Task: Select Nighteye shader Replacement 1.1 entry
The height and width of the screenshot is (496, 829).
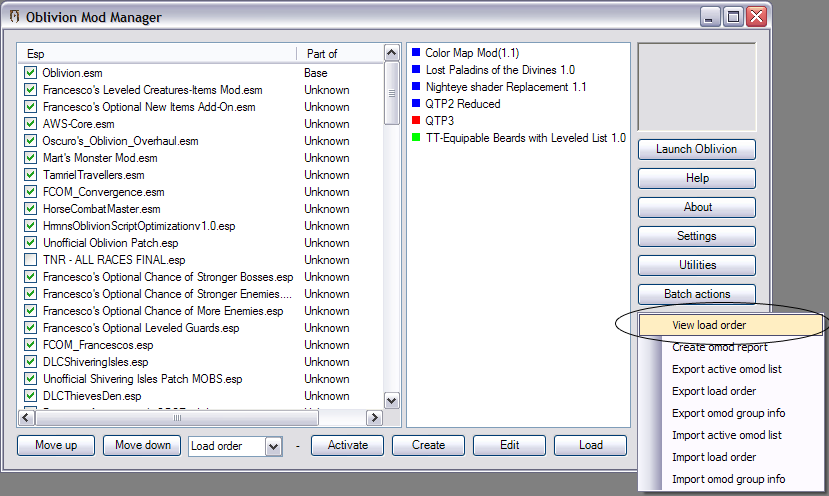Action: (506, 87)
